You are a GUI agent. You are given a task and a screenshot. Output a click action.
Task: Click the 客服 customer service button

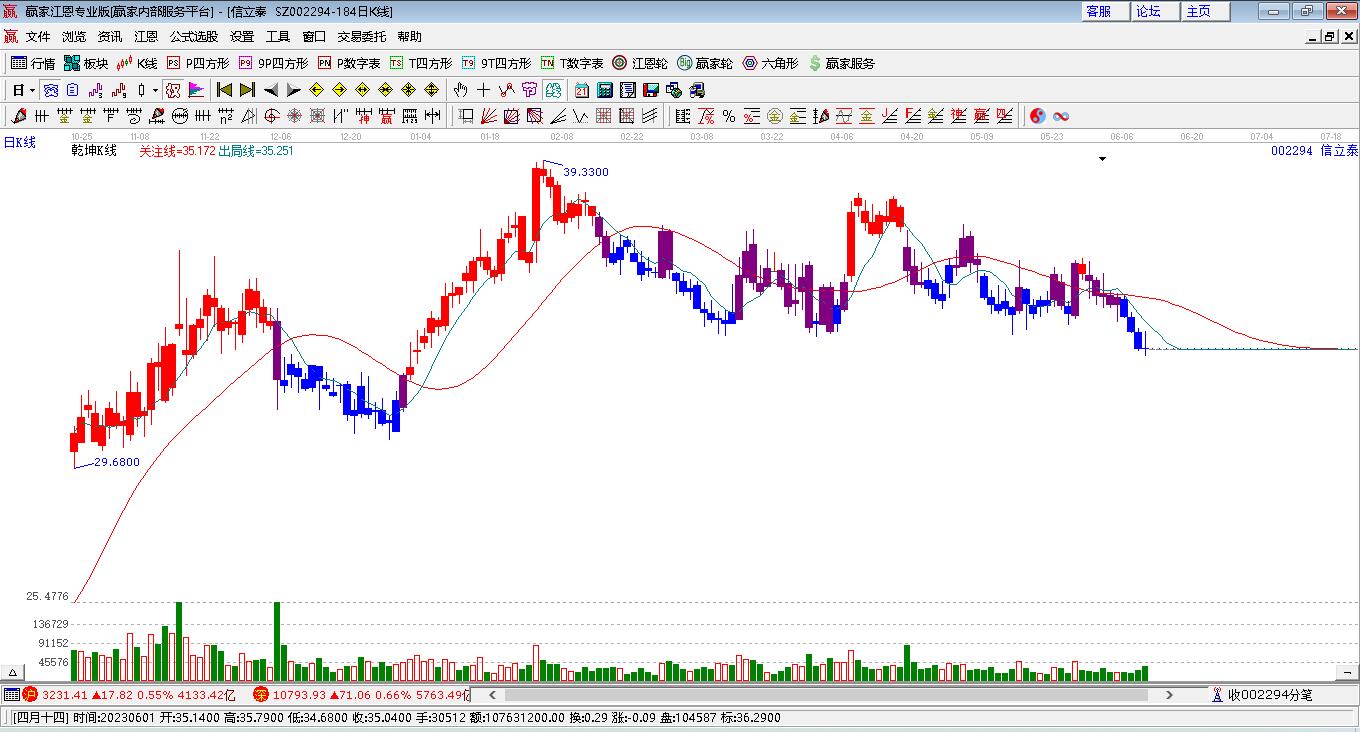coord(1105,11)
